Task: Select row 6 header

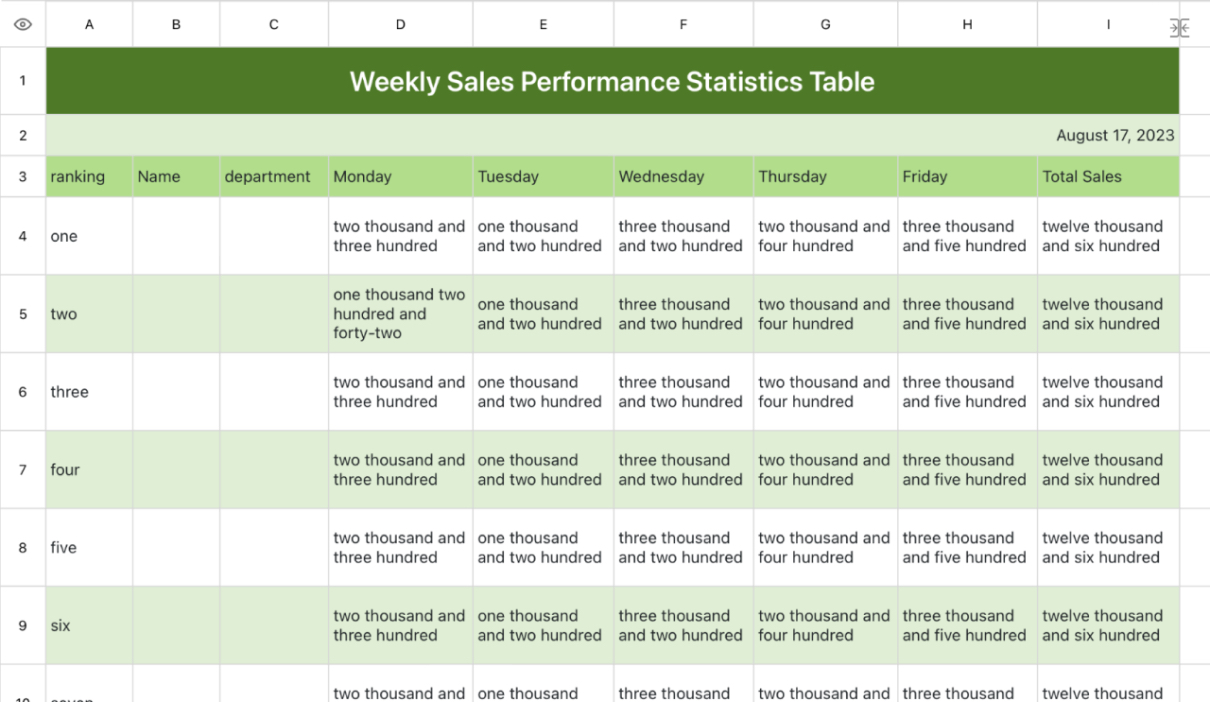Action: [22, 392]
